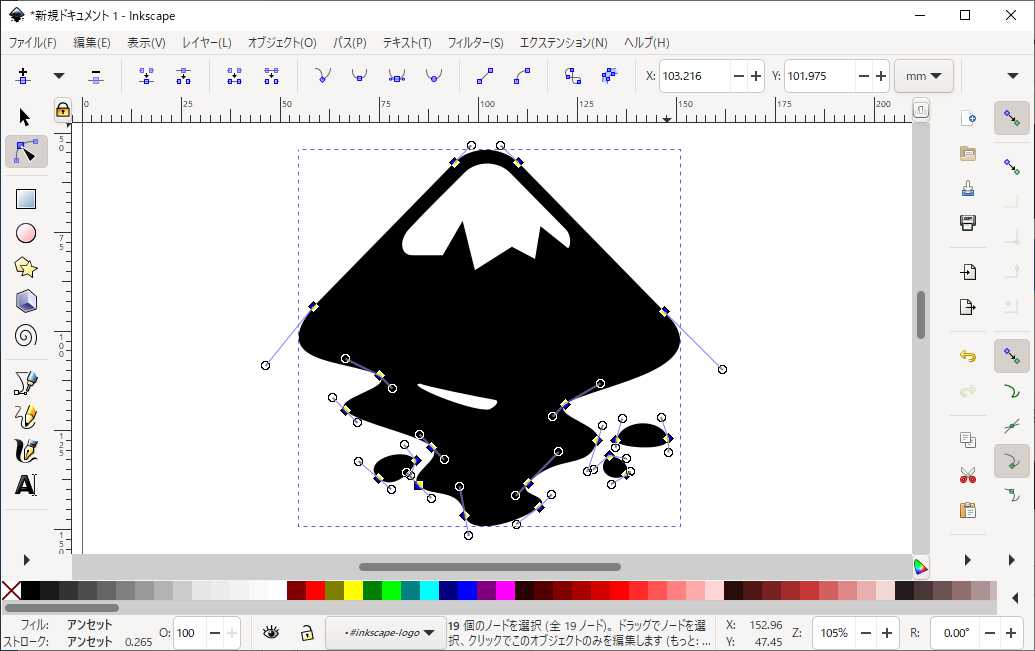
Task: Make selected nodes cusp (corner)
Action: [x=322, y=76]
